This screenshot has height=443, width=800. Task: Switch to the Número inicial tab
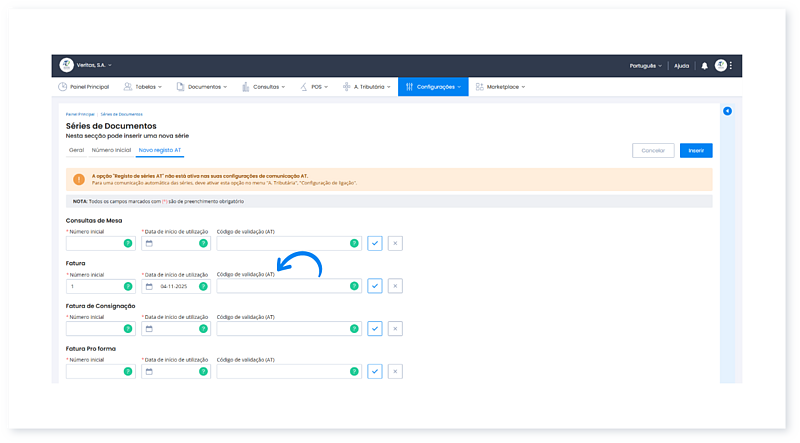click(x=110, y=150)
